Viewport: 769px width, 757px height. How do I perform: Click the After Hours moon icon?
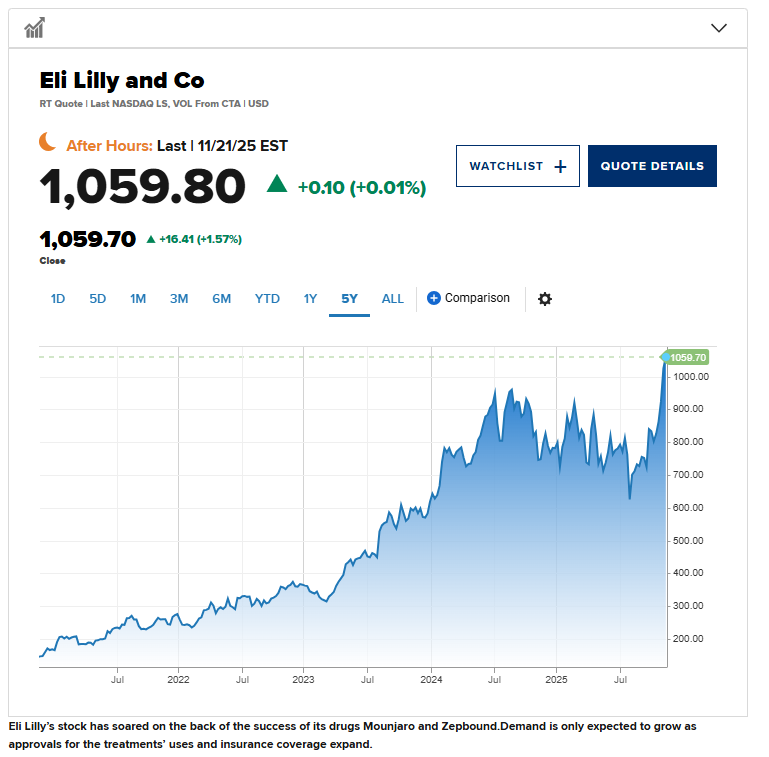(48, 142)
